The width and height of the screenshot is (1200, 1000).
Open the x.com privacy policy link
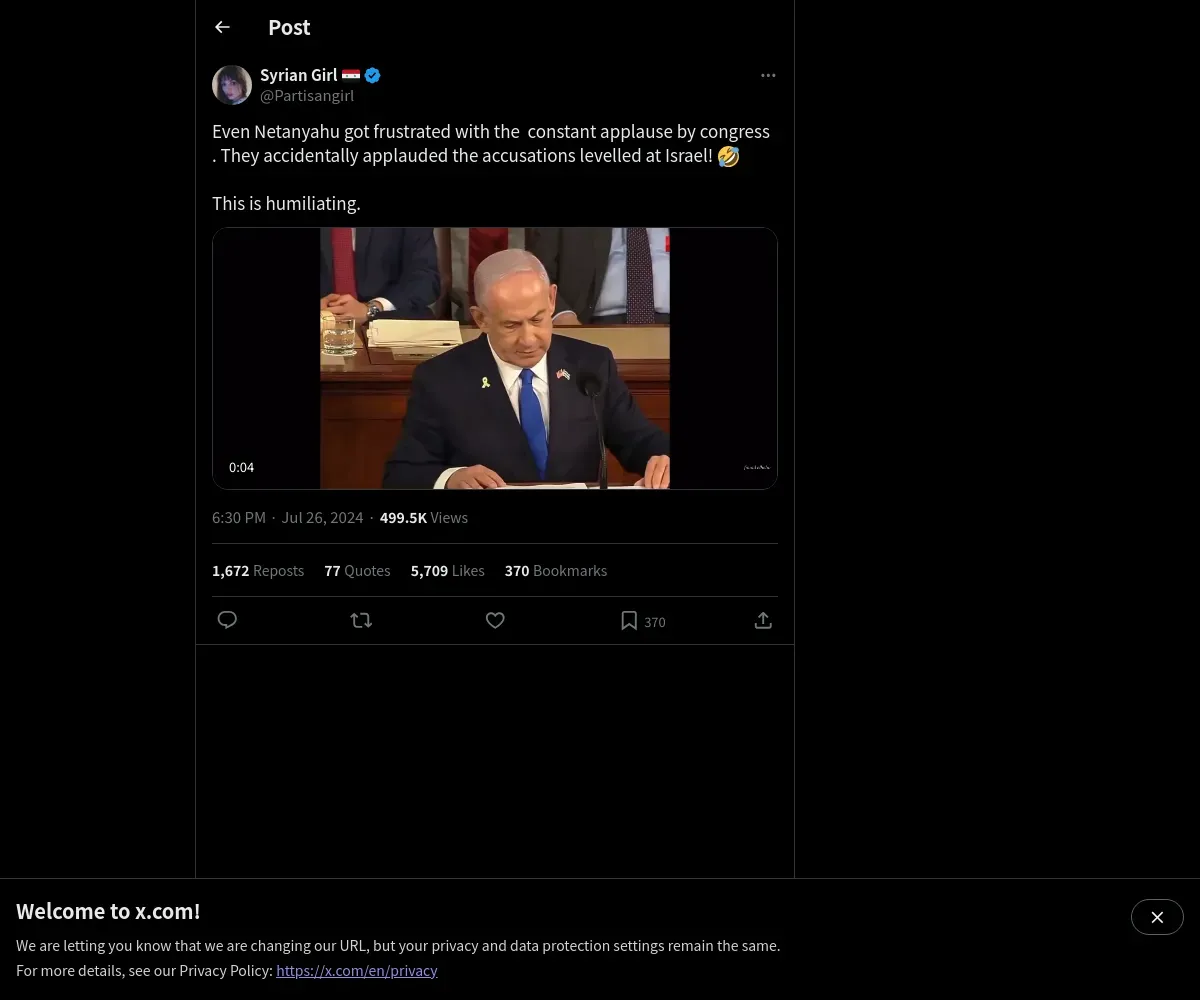click(357, 971)
